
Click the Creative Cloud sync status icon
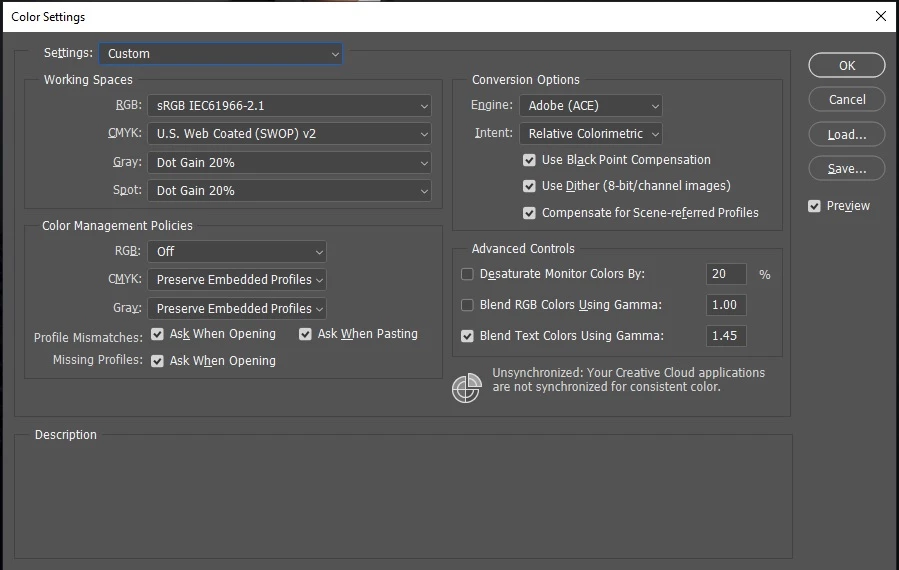[x=466, y=388]
